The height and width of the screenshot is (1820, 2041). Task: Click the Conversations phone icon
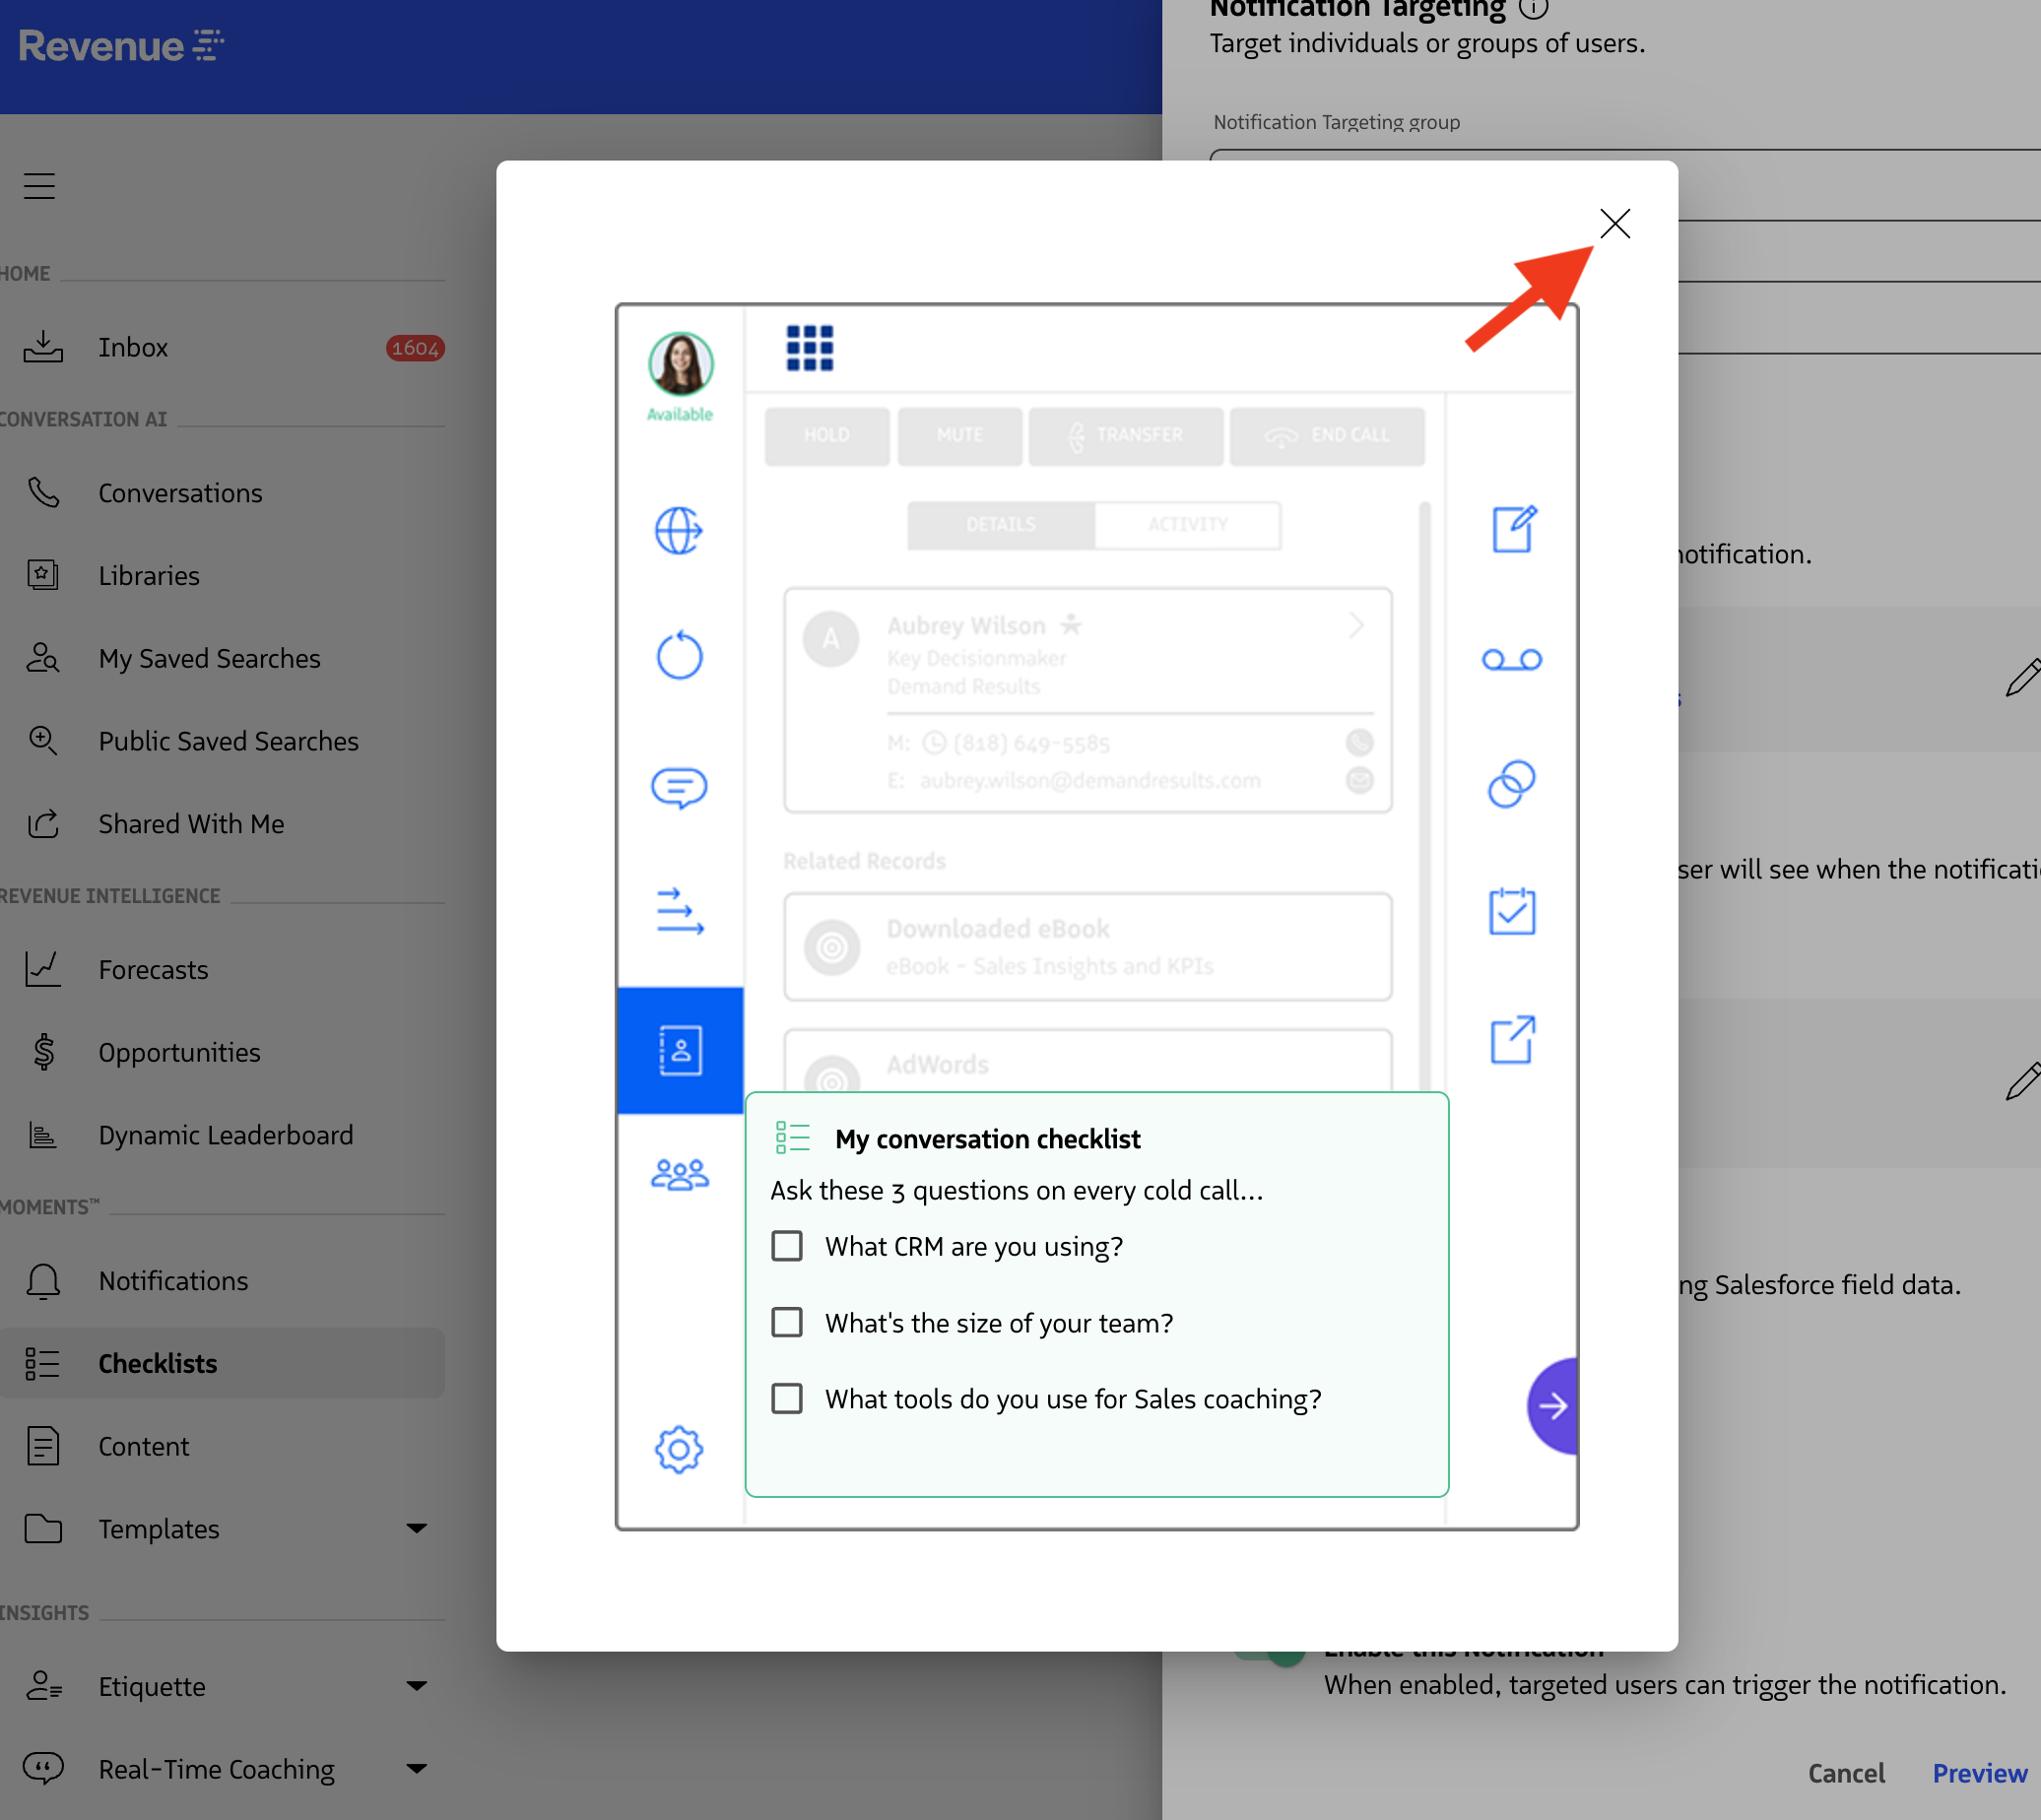click(43, 492)
